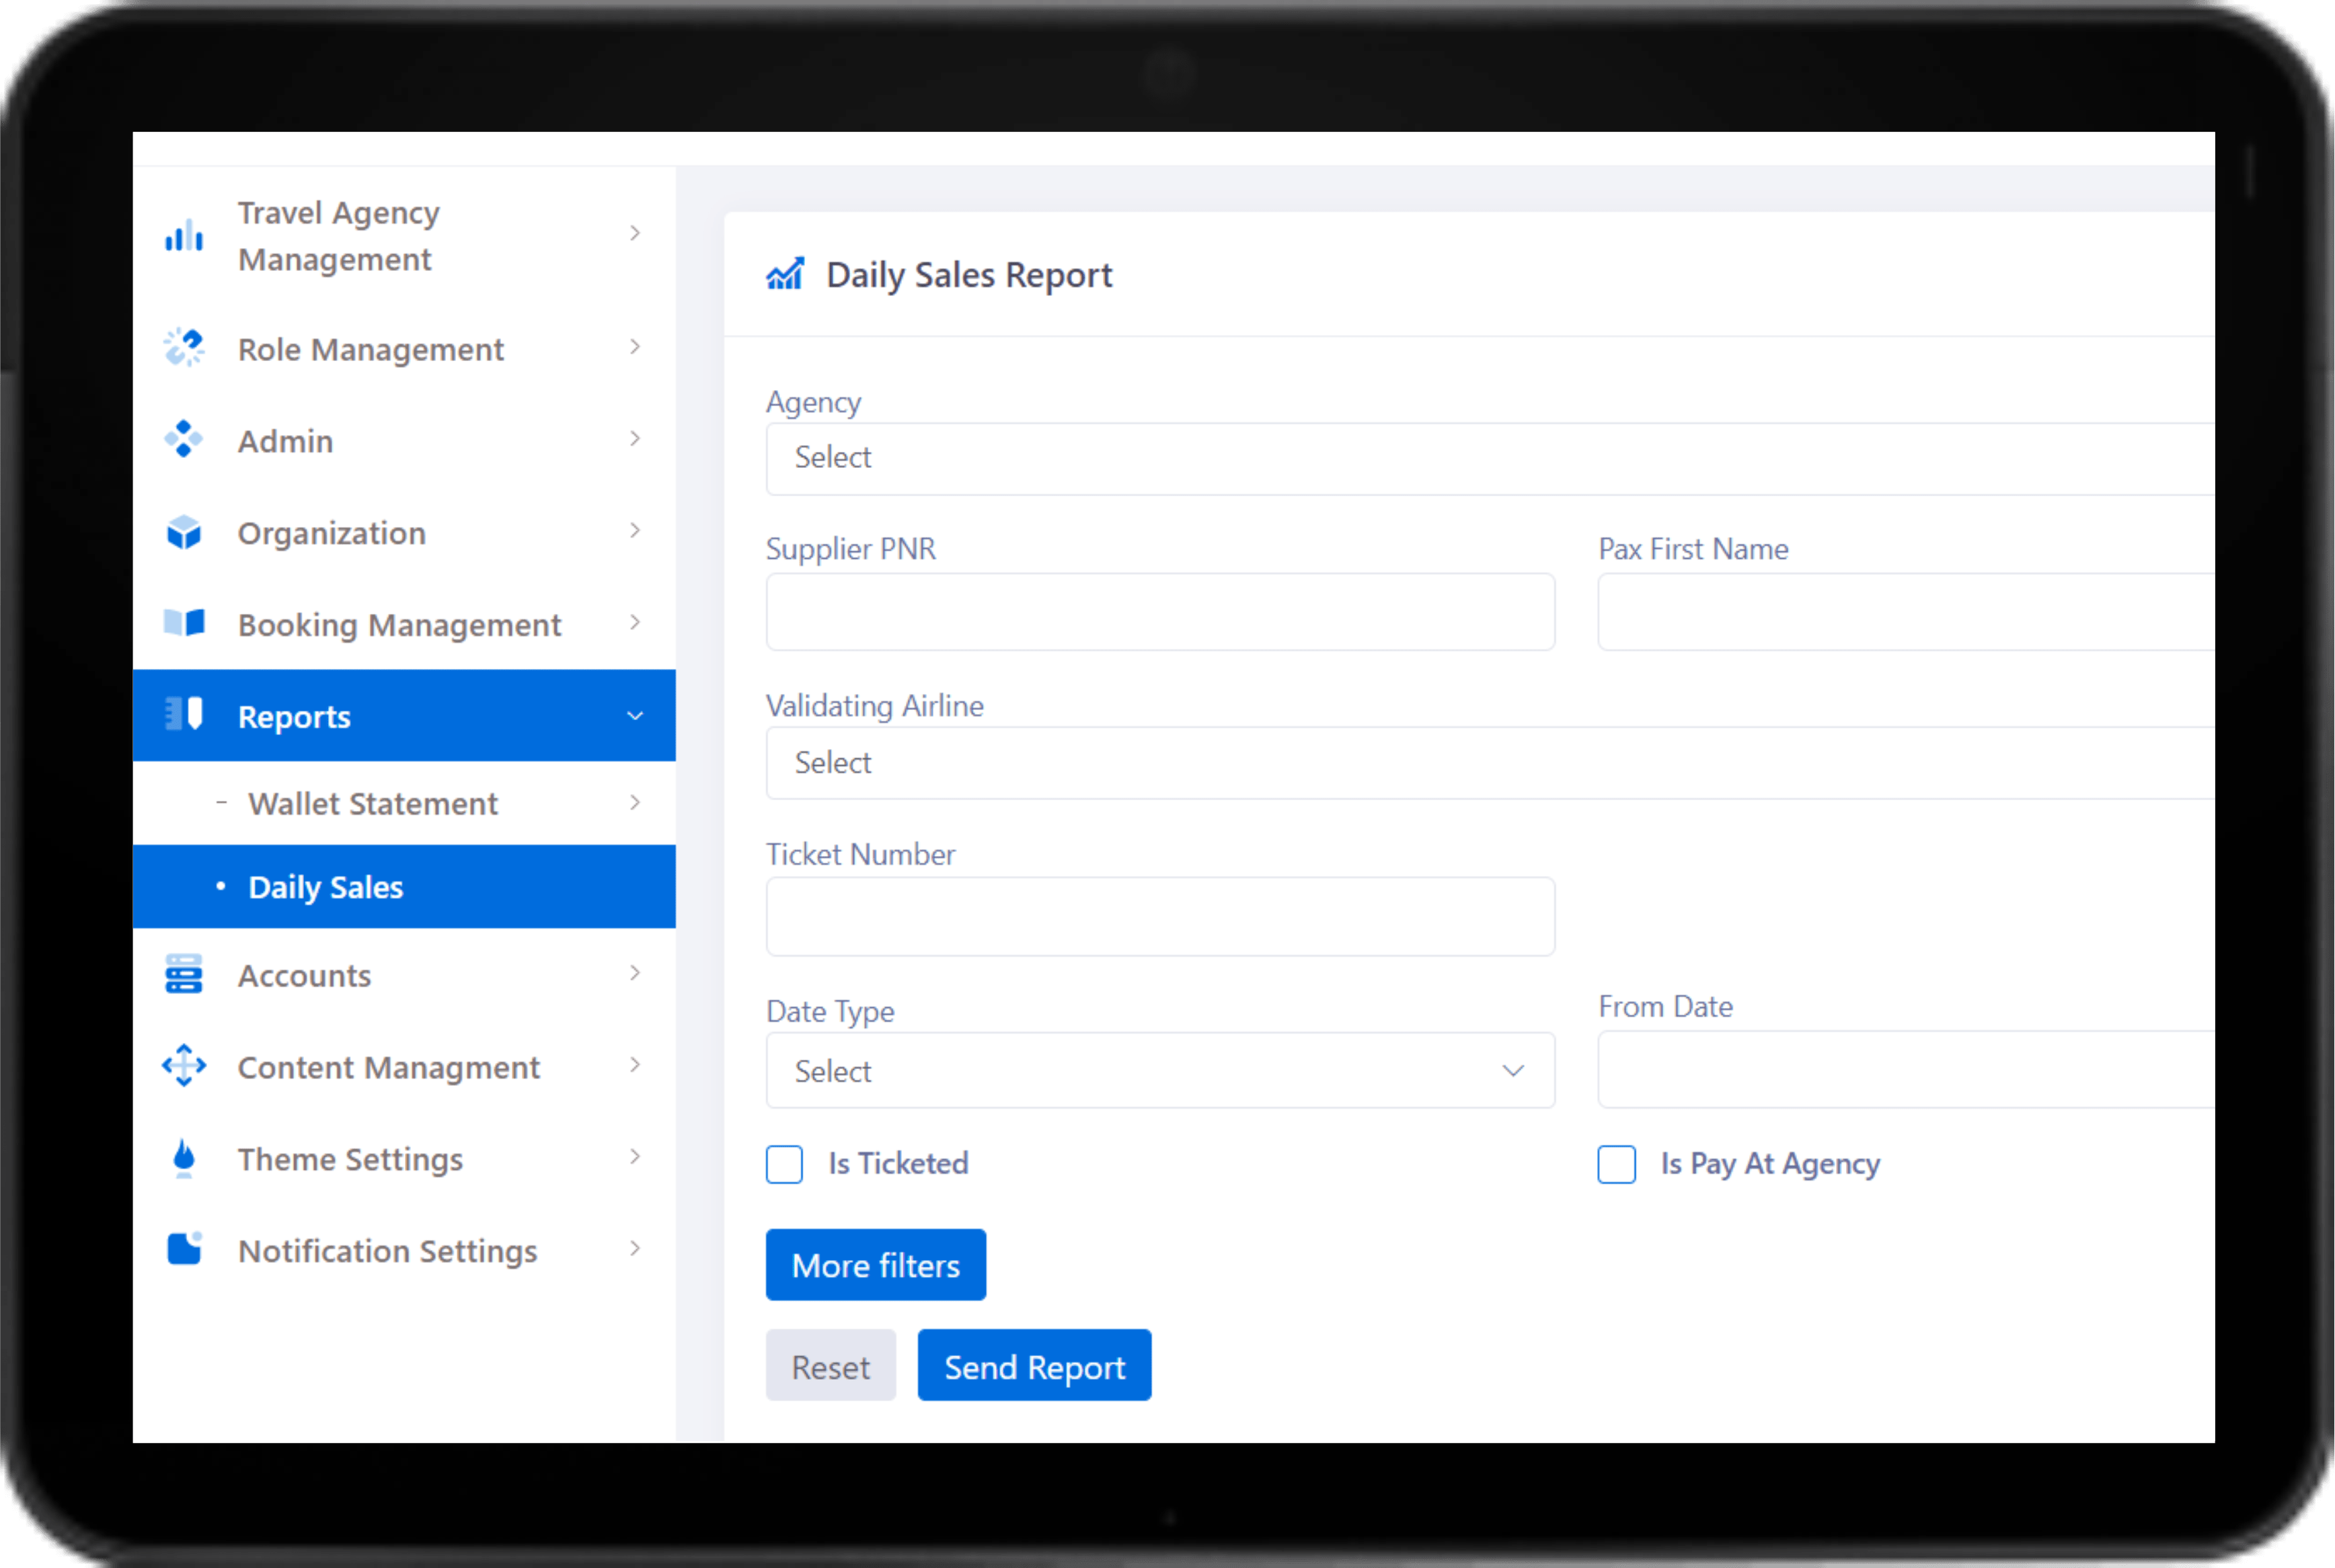The height and width of the screenshot is (1568, 2335).
Task: Open Booking Management menu label
Action: 399,626
